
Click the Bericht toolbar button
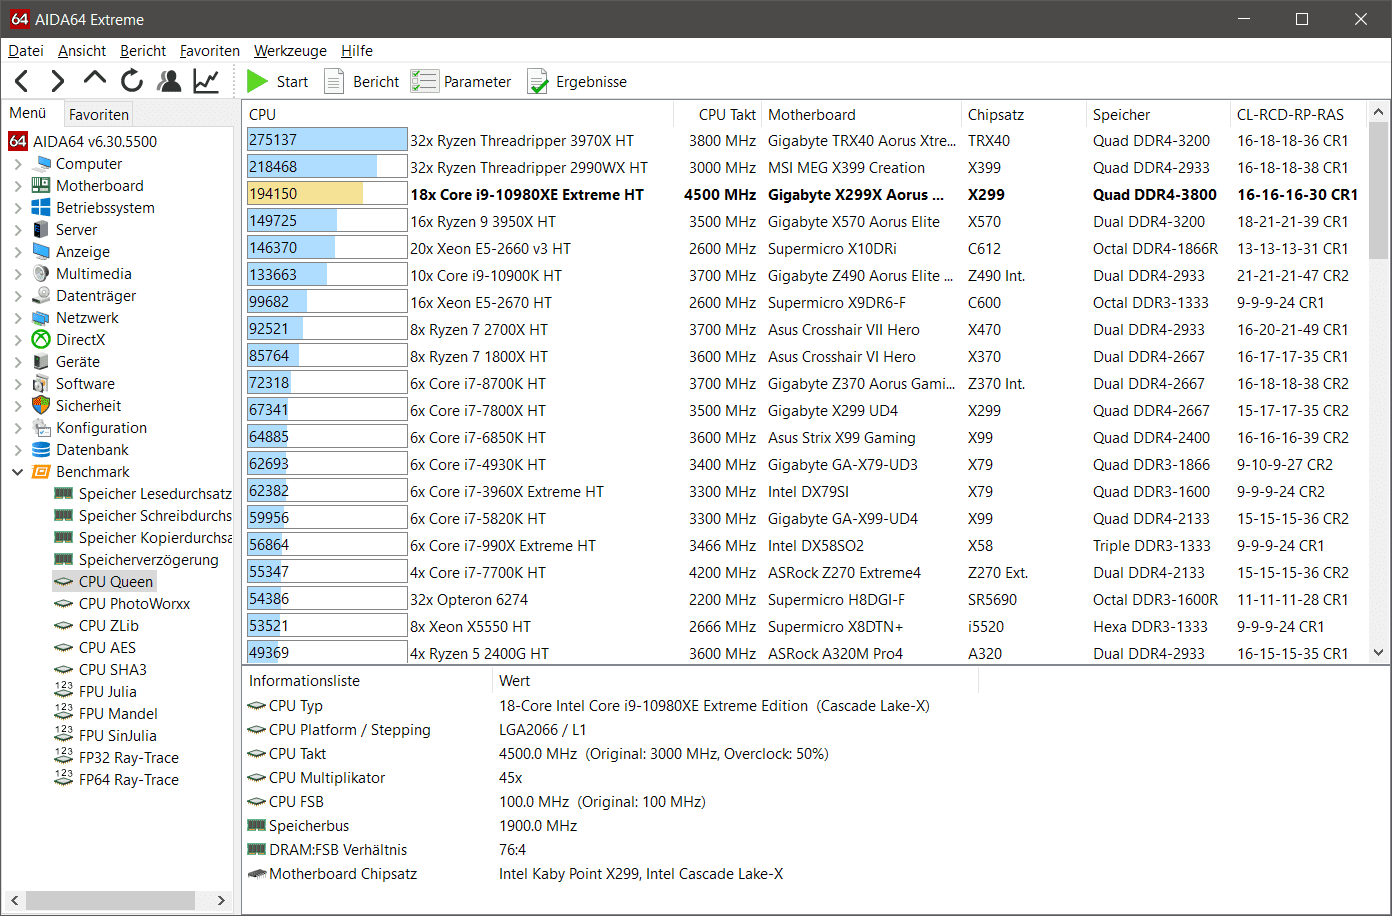coord(361,82)
